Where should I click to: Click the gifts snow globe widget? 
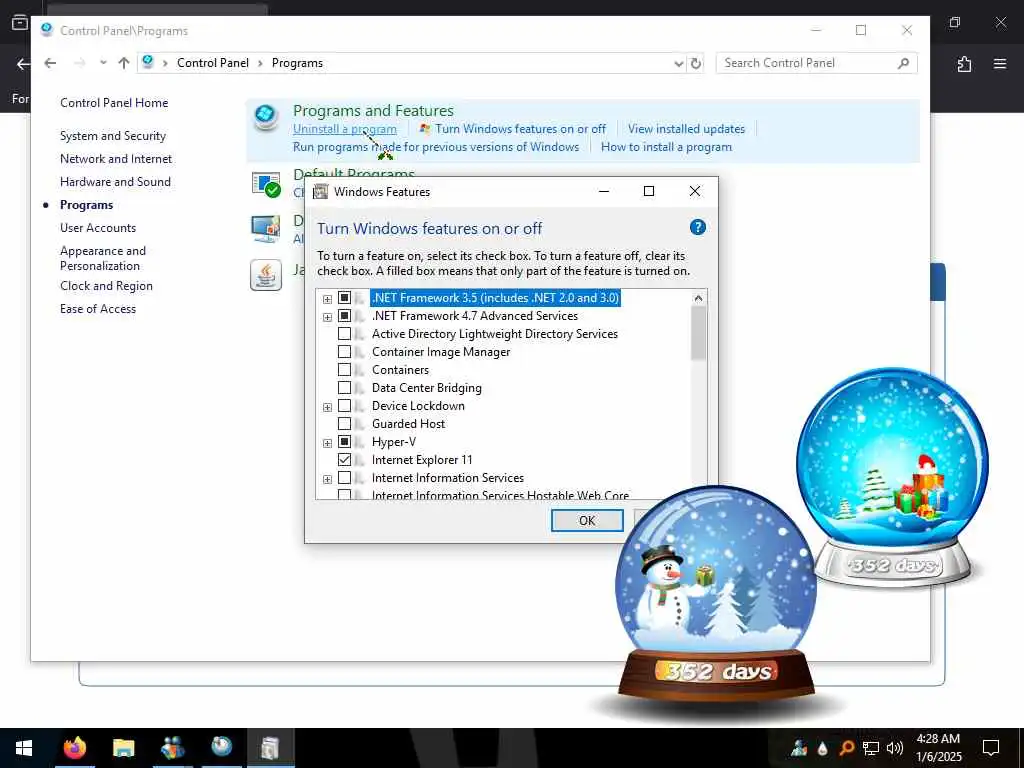point(892,477)
